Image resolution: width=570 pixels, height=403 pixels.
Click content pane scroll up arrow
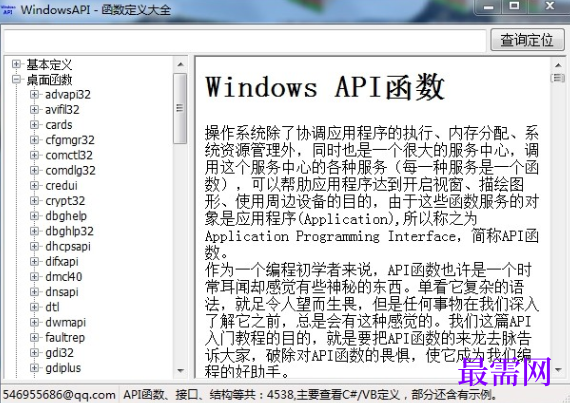tap(558, 65)
